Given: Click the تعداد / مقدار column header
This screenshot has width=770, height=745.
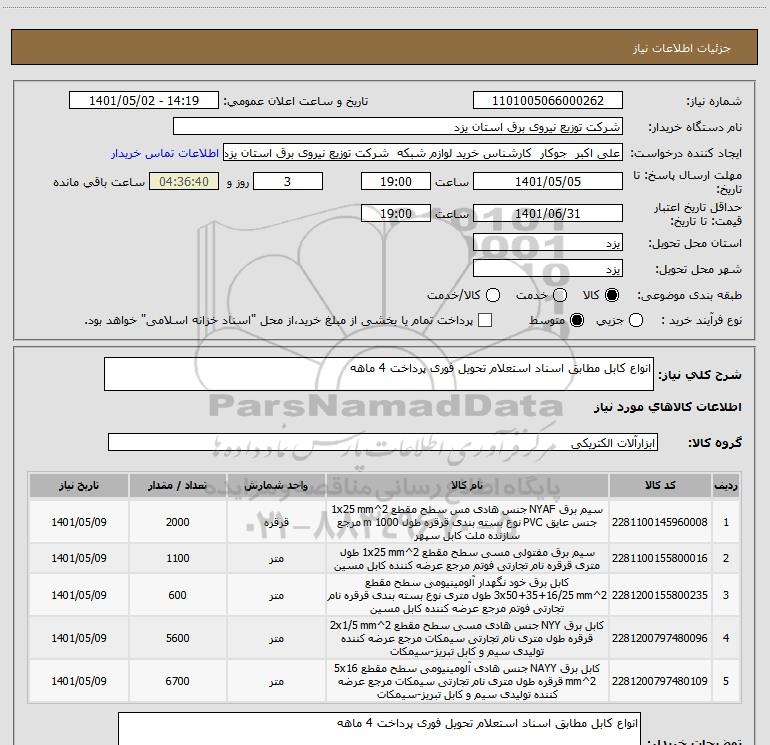Looking at the screenshot, I should [x=177, y=486].
